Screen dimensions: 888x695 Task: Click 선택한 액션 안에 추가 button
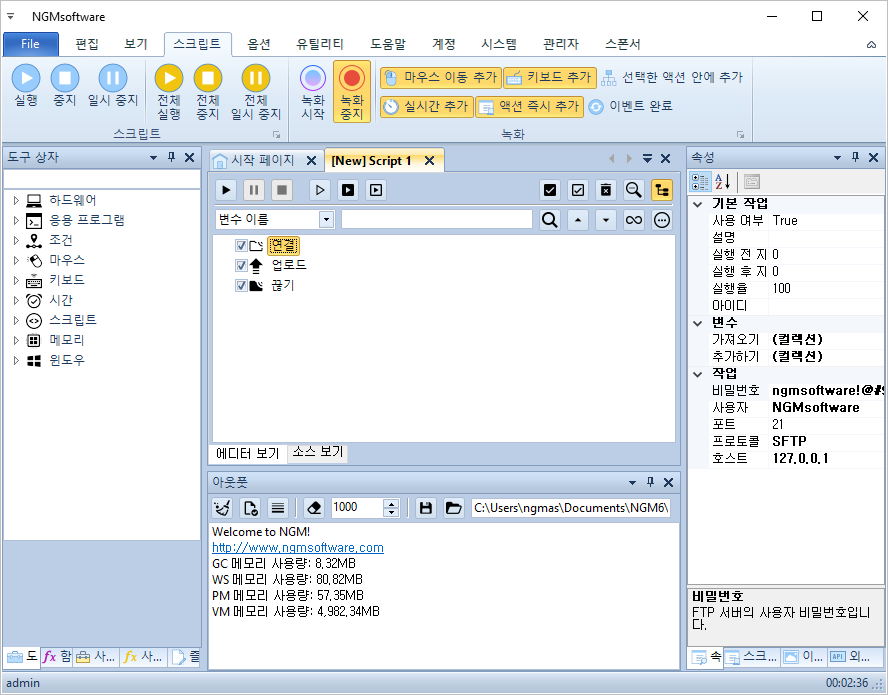672,78
